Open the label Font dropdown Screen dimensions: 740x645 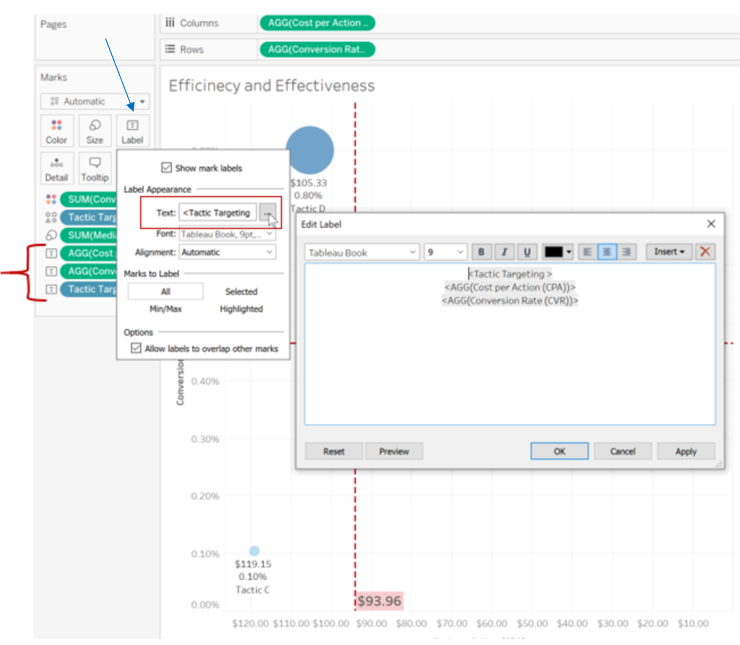coord(227,234)
